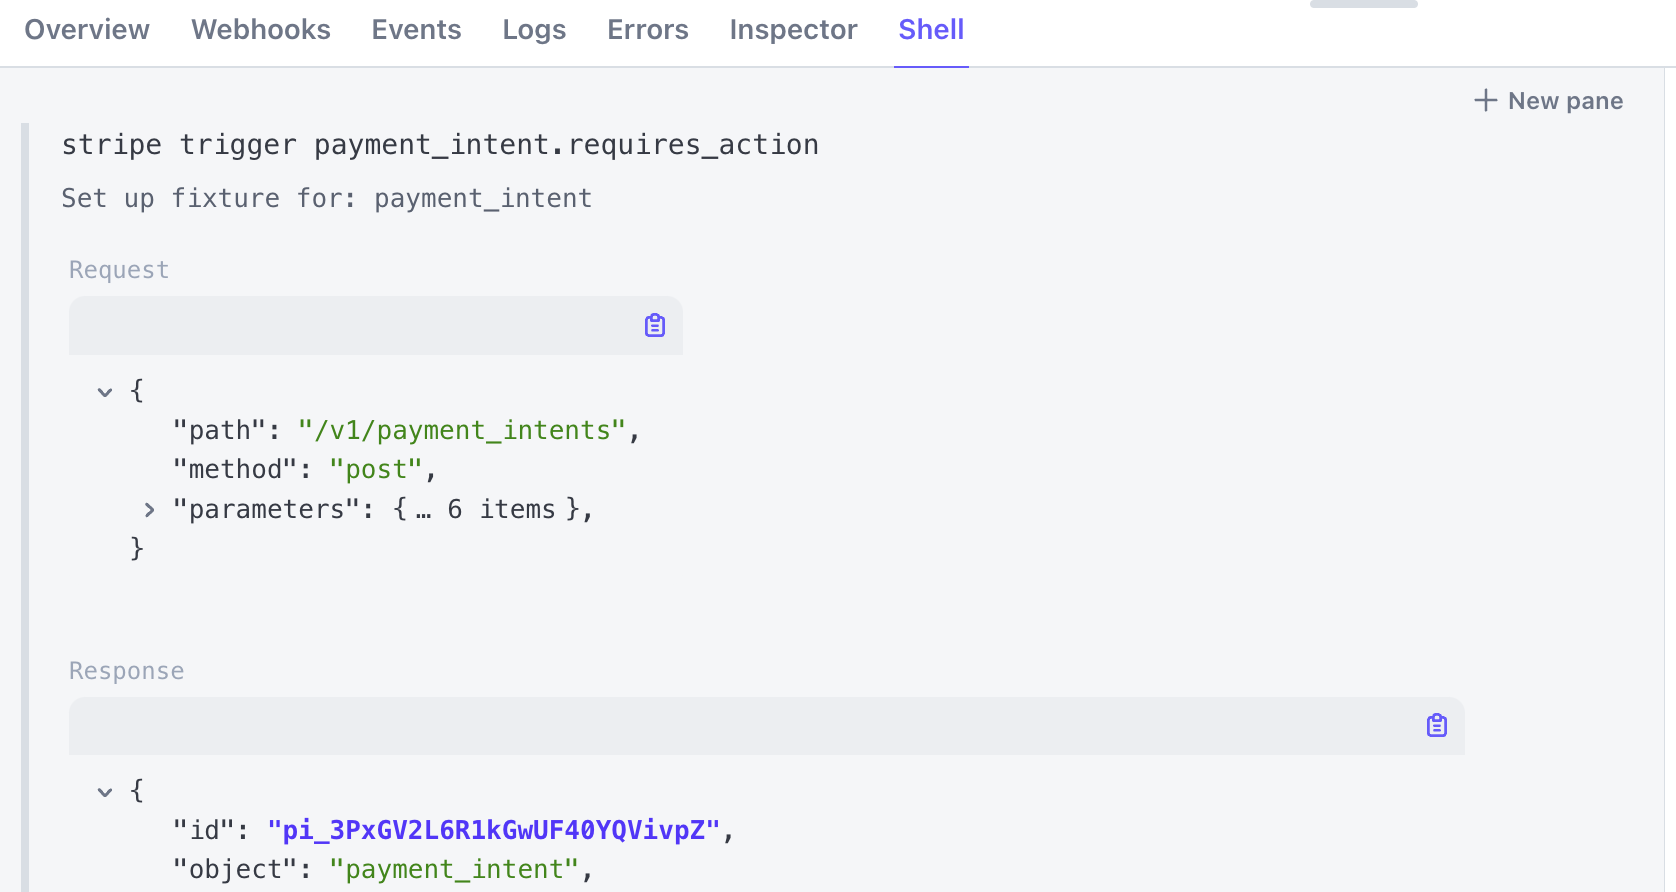The image size is (1676, 892).
Task: Click the "6 items" parameters summary
Action: (x=500, y=510)
